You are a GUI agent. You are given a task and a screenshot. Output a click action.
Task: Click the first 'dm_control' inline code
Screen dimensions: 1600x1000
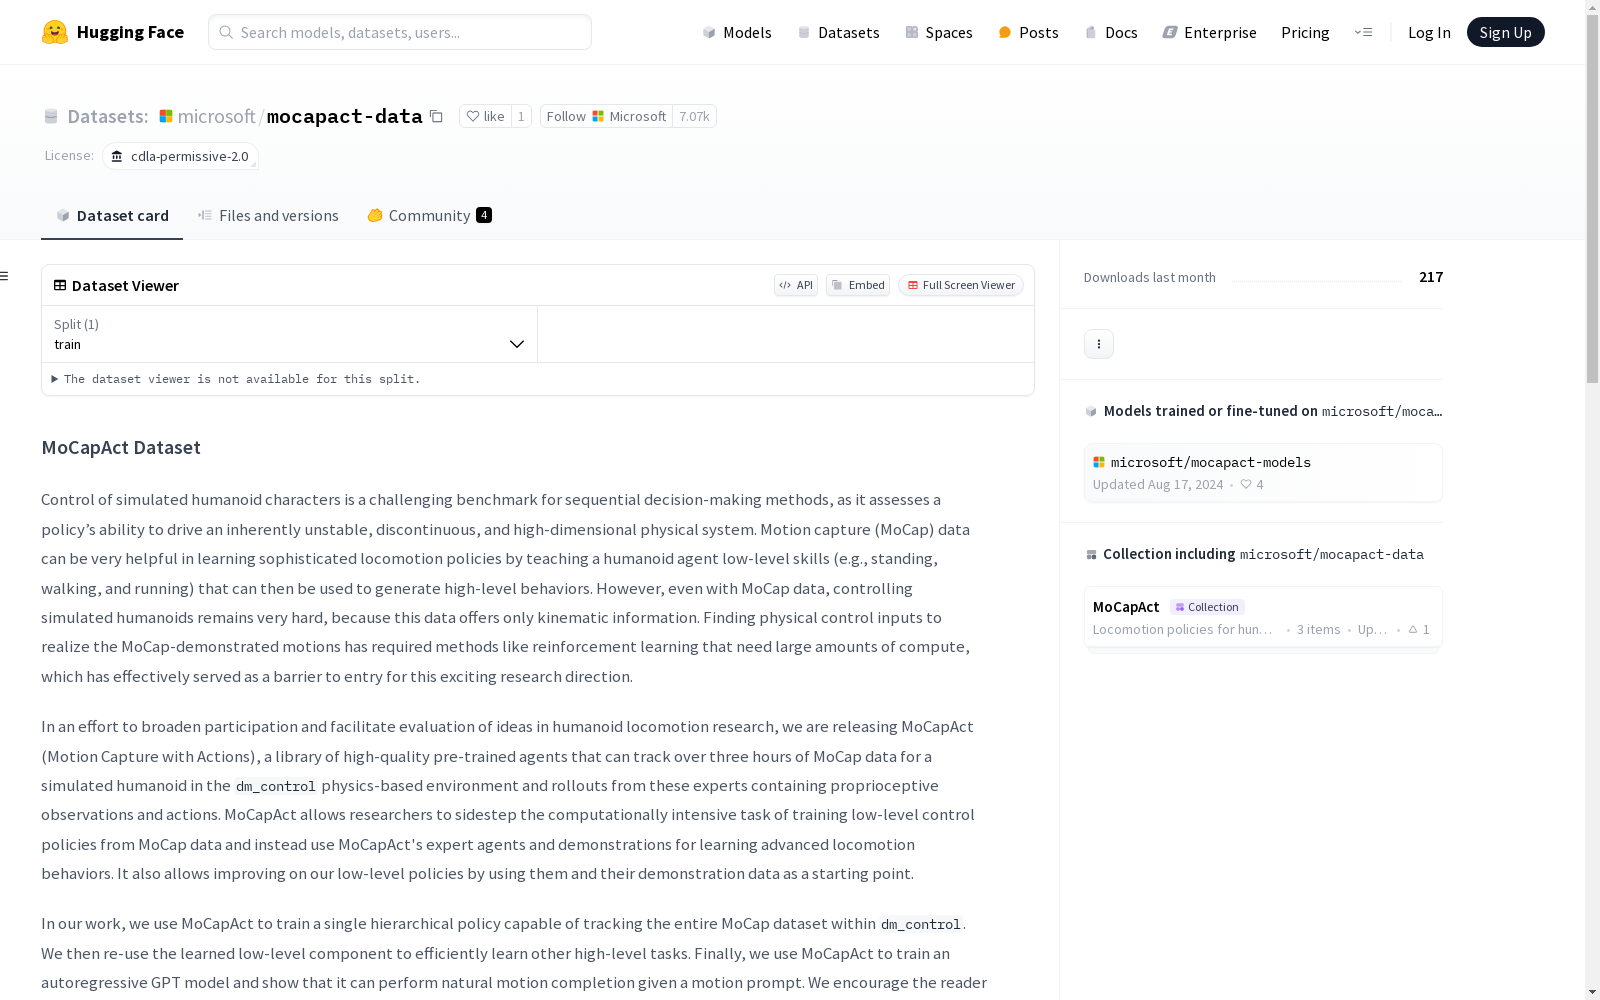276,786
